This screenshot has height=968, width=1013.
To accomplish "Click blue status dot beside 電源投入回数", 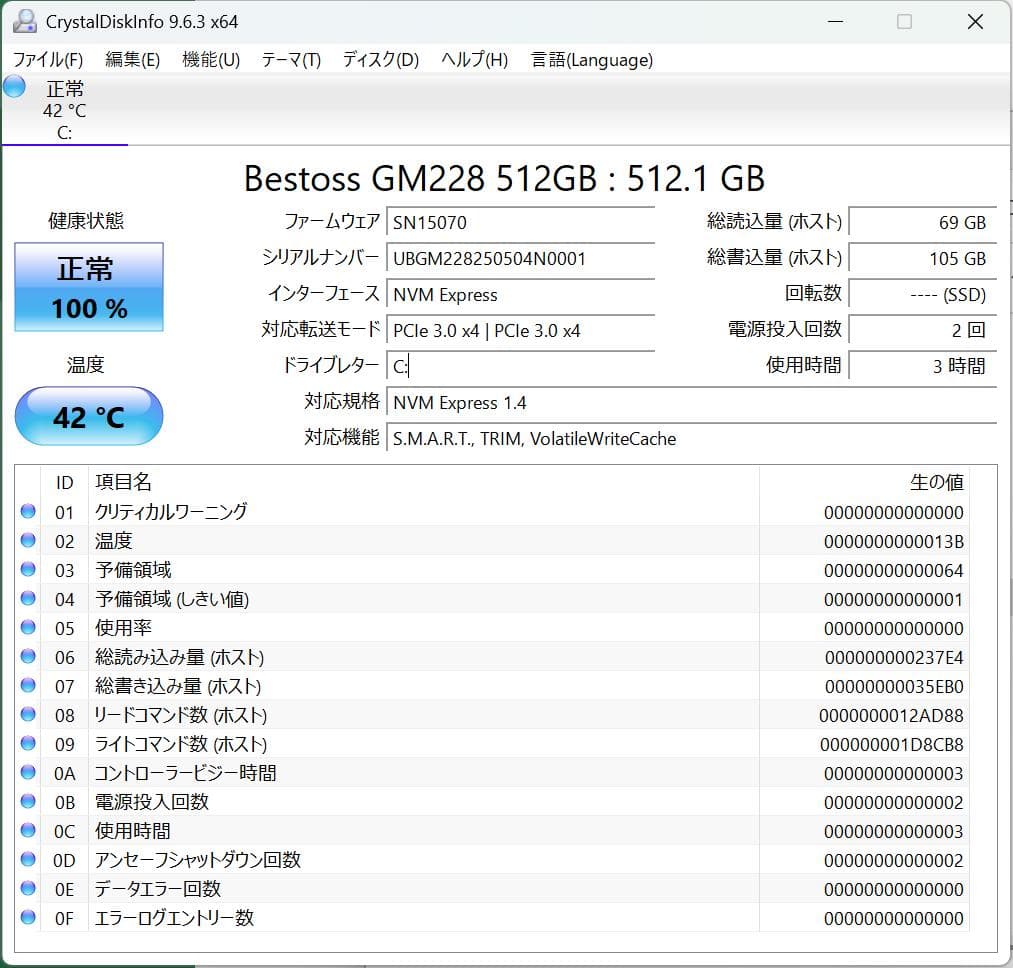I will click(28, 802).
